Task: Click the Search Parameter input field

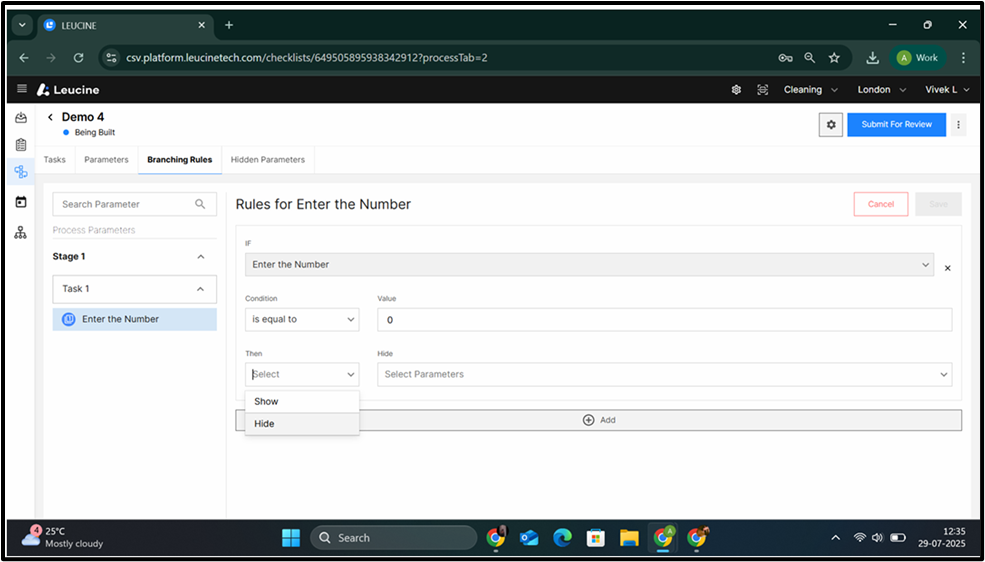Action: 126,204
